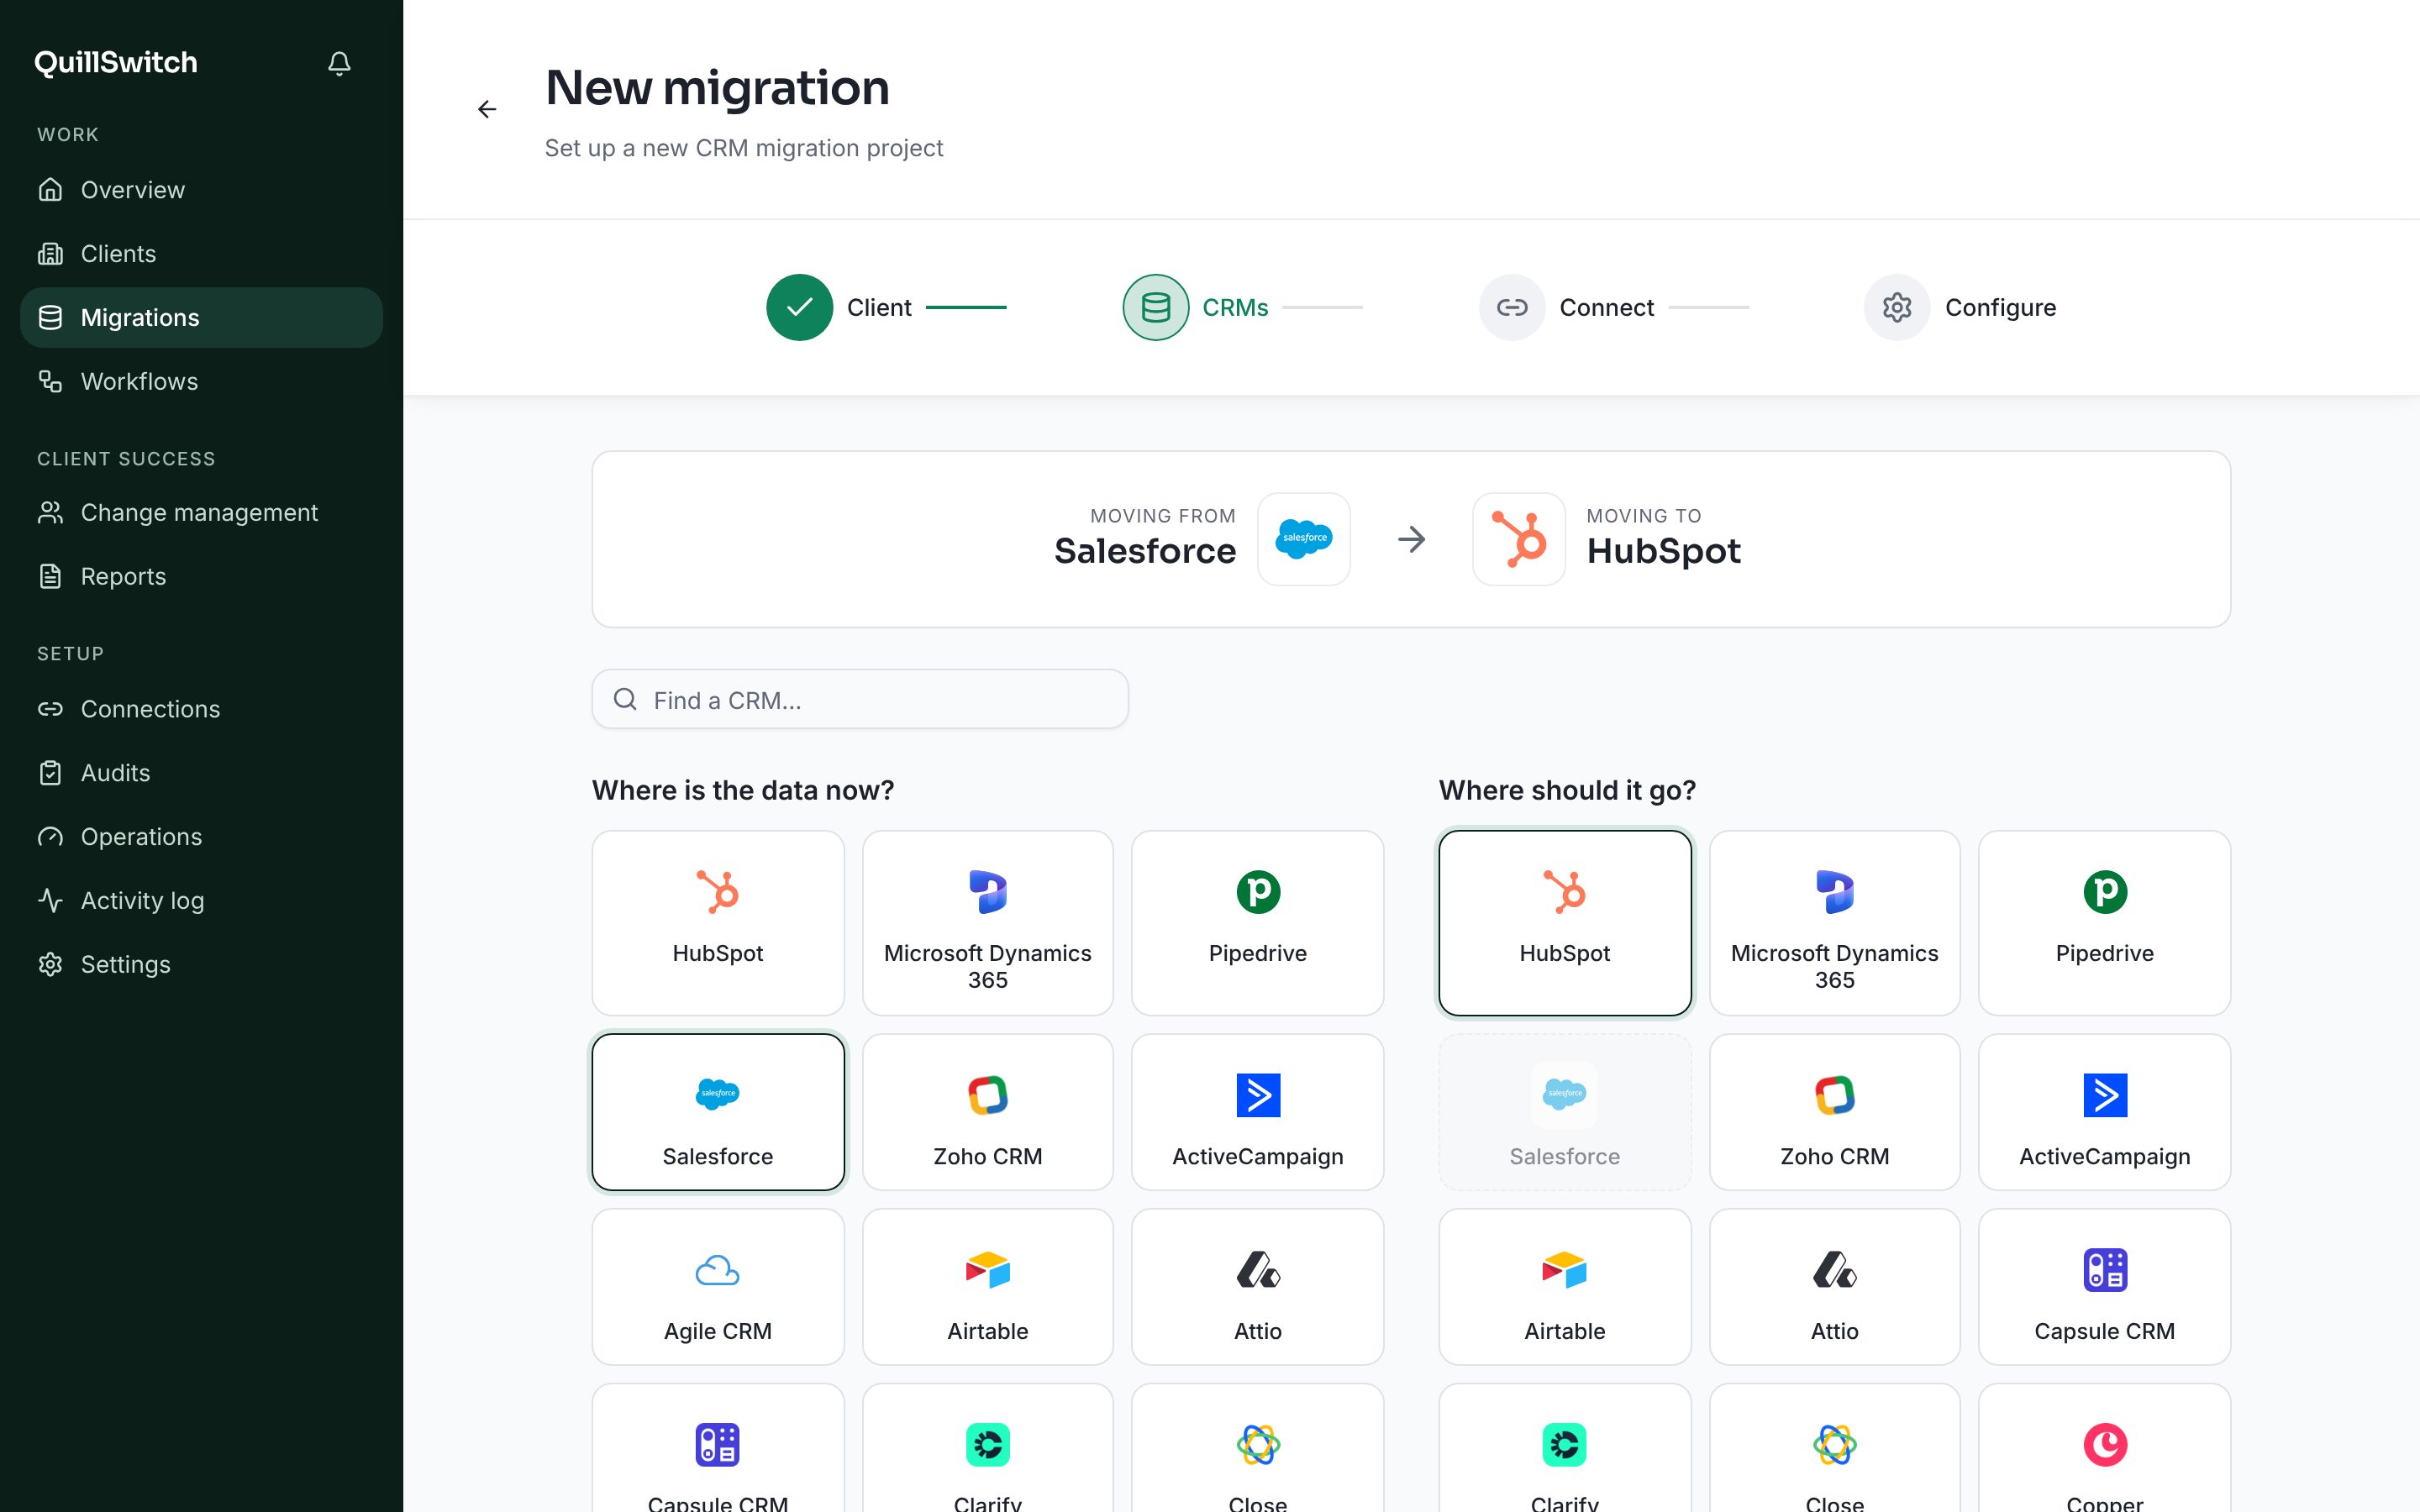Open Activity log in the sidebar

(201, 901)
